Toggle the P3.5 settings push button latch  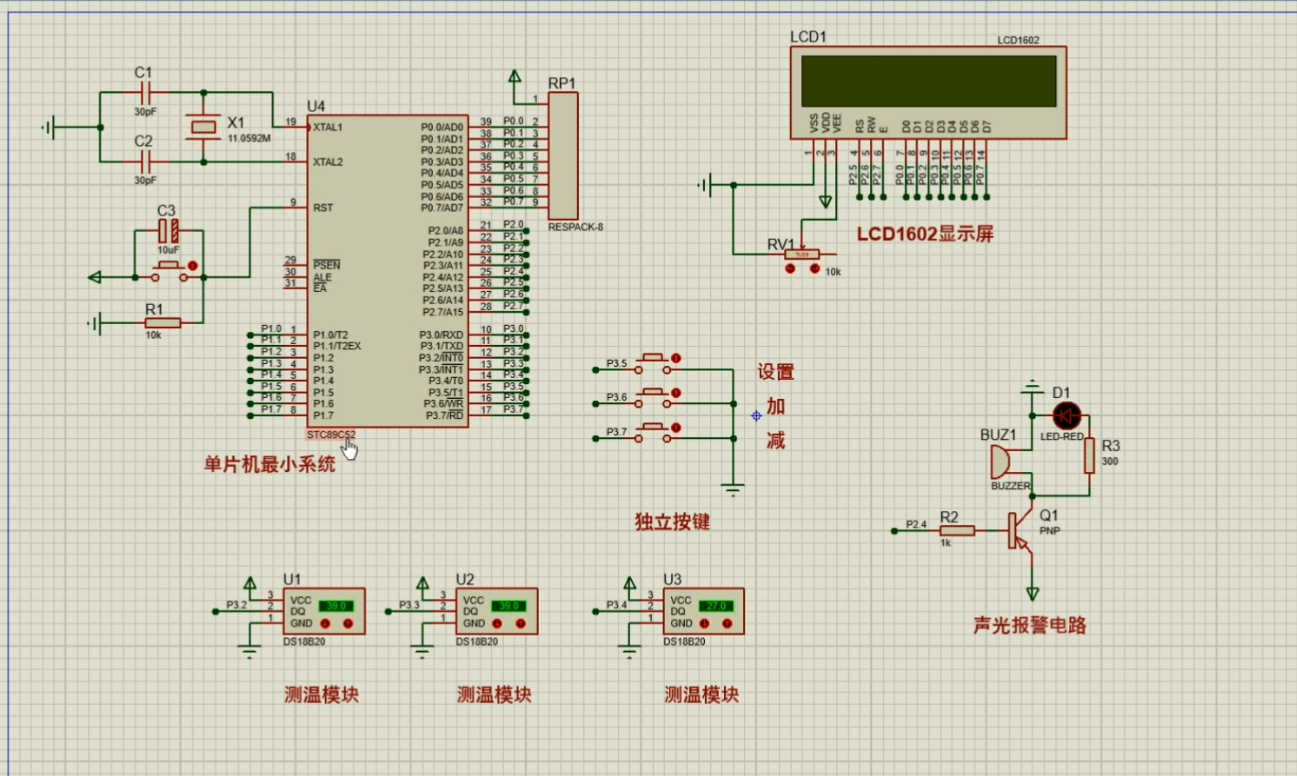677,358
